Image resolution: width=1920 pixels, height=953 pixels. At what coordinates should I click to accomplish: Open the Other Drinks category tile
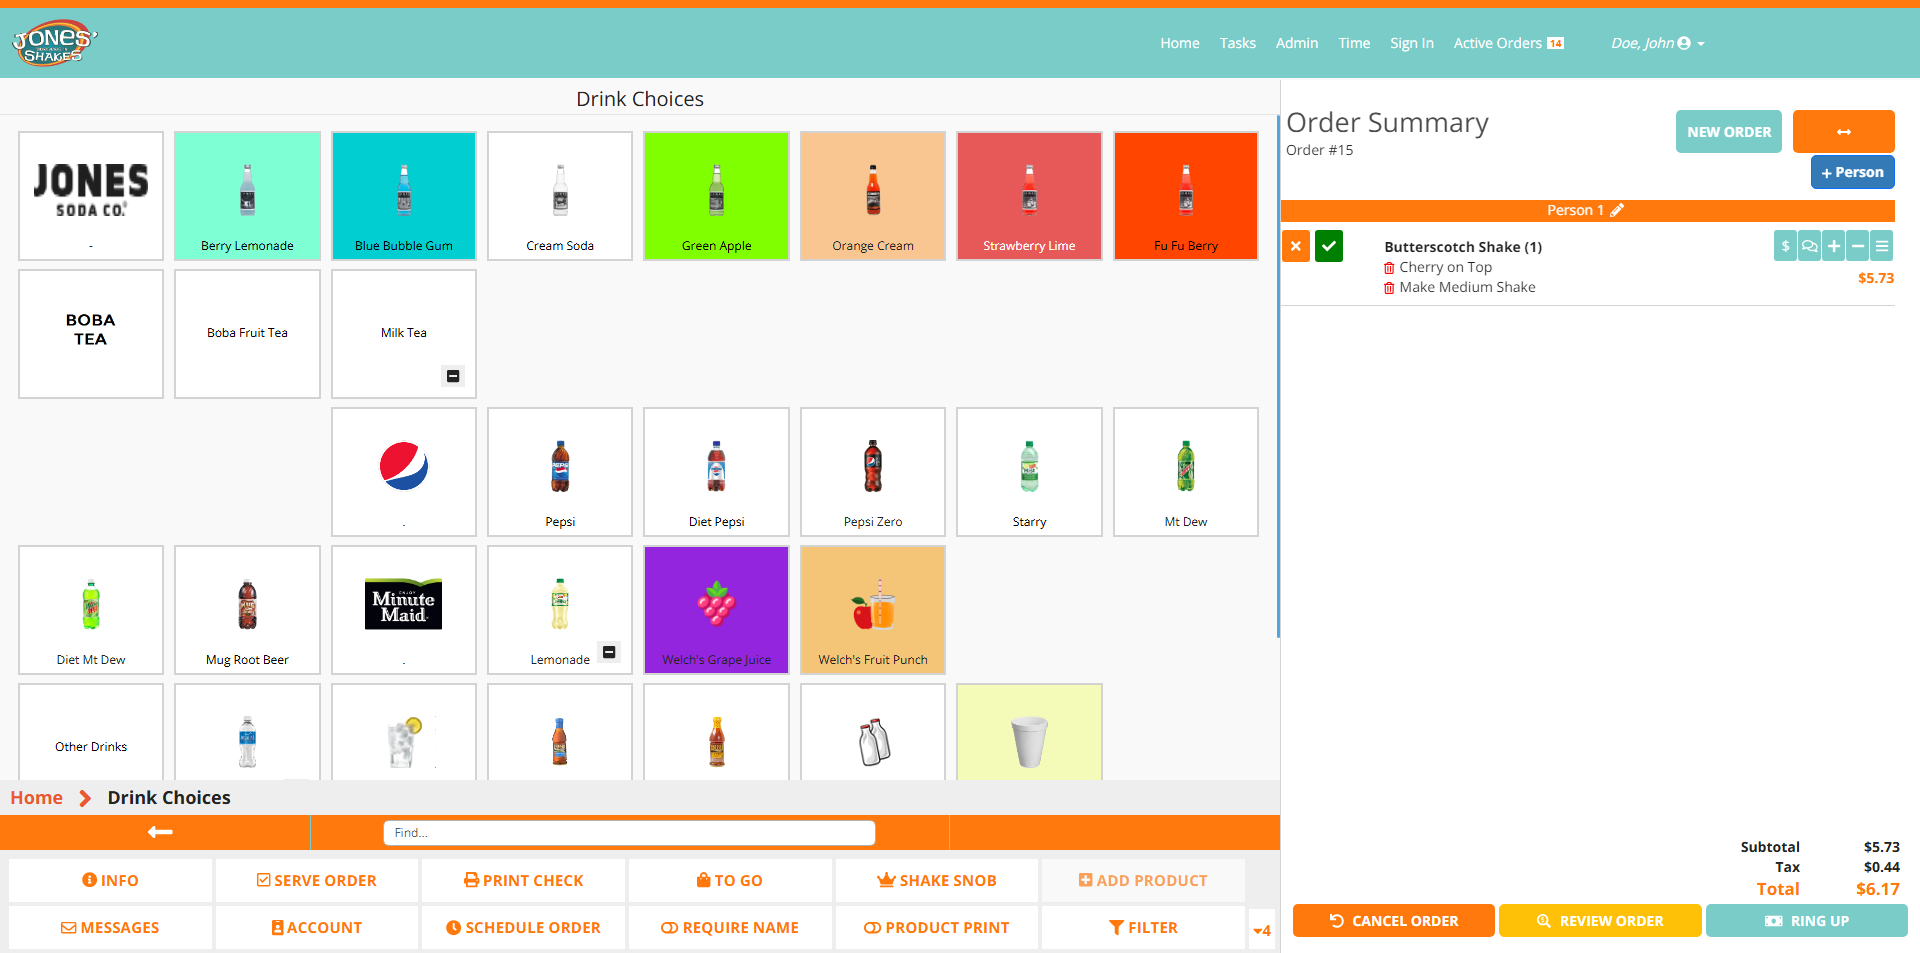[91, 732]
